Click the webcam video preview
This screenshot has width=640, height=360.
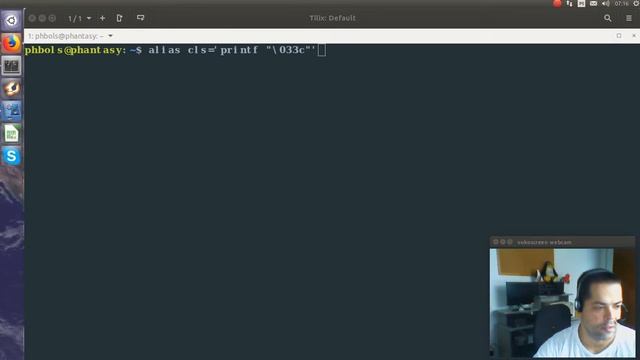(x=562, y=303)
